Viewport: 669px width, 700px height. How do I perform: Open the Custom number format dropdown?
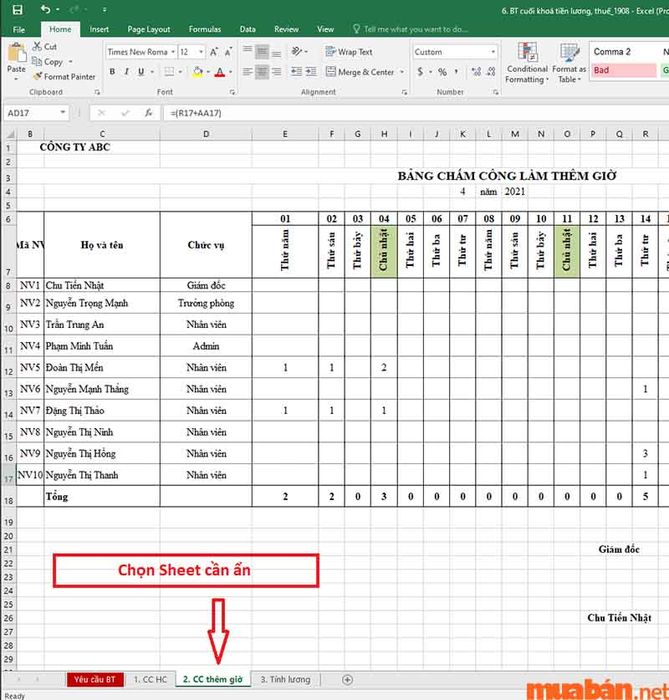pyautogui.click(x=493, y=52)
